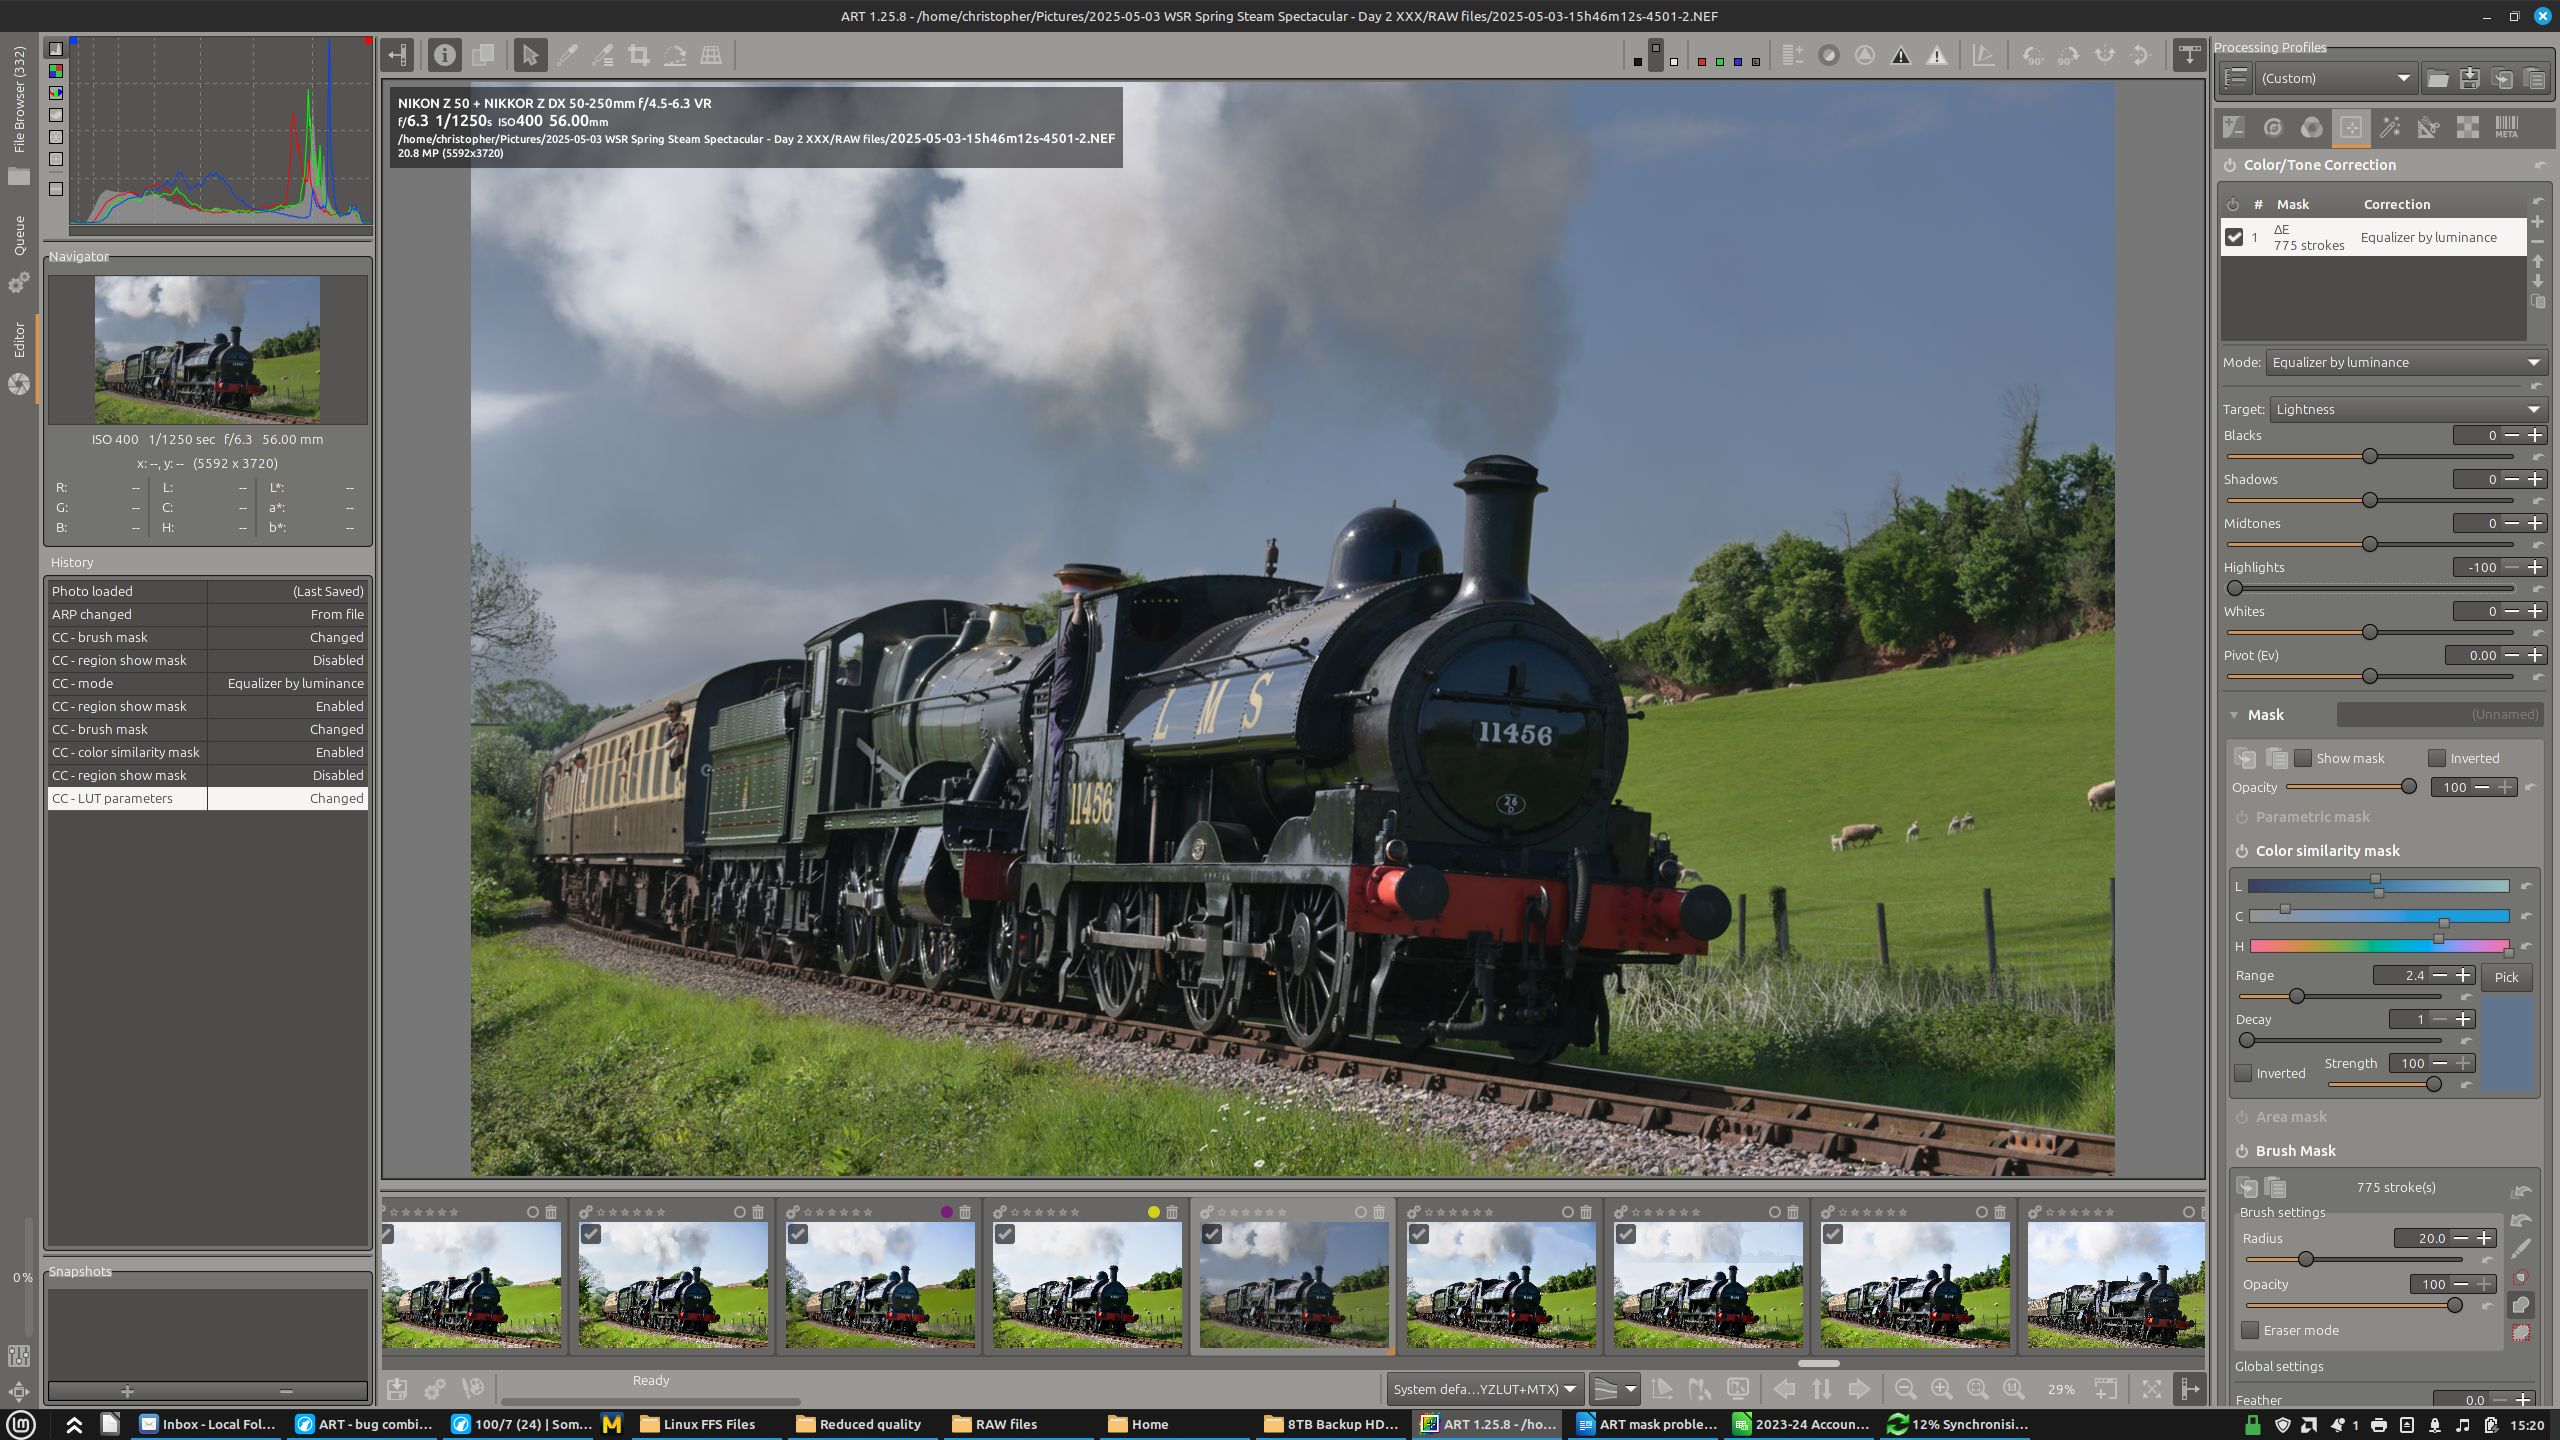Select the hand/arrow navigation tool
2560x1440 pixels.
(x=530, y=55)
